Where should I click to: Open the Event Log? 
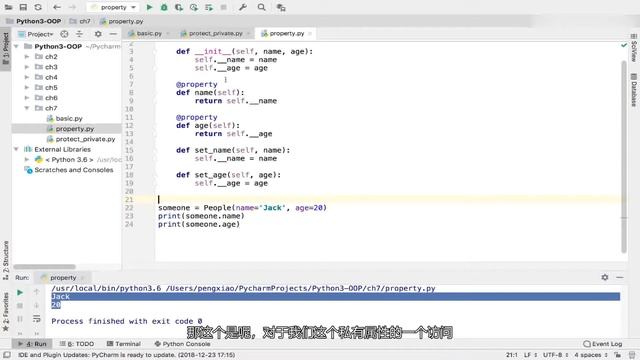click(603, 344)
